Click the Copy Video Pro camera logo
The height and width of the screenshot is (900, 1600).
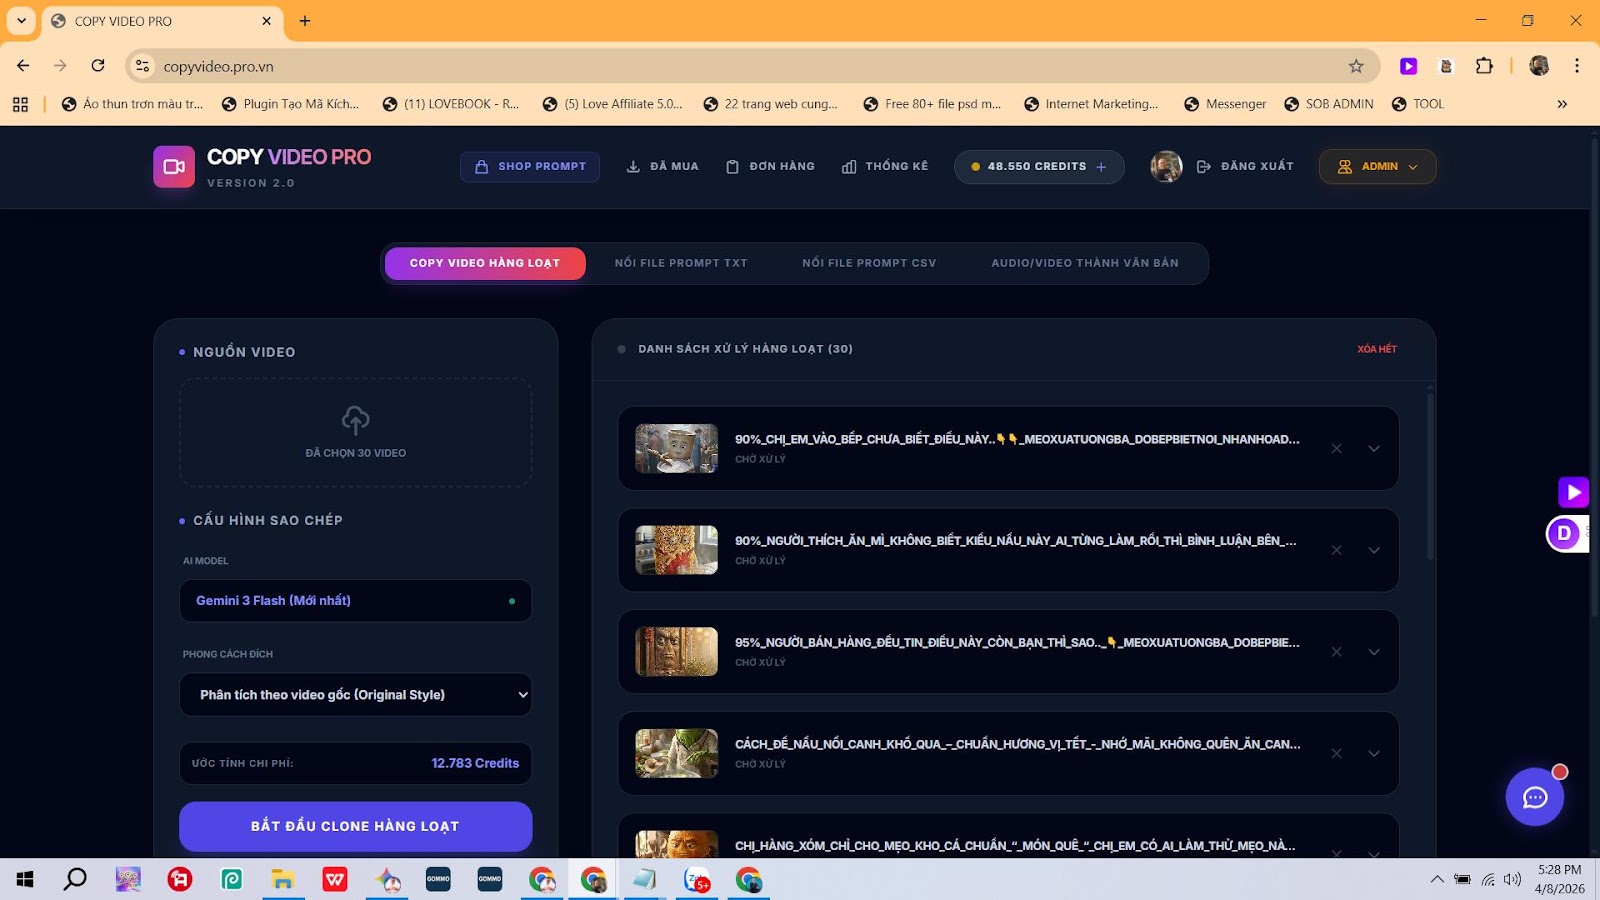pos(174,167)
